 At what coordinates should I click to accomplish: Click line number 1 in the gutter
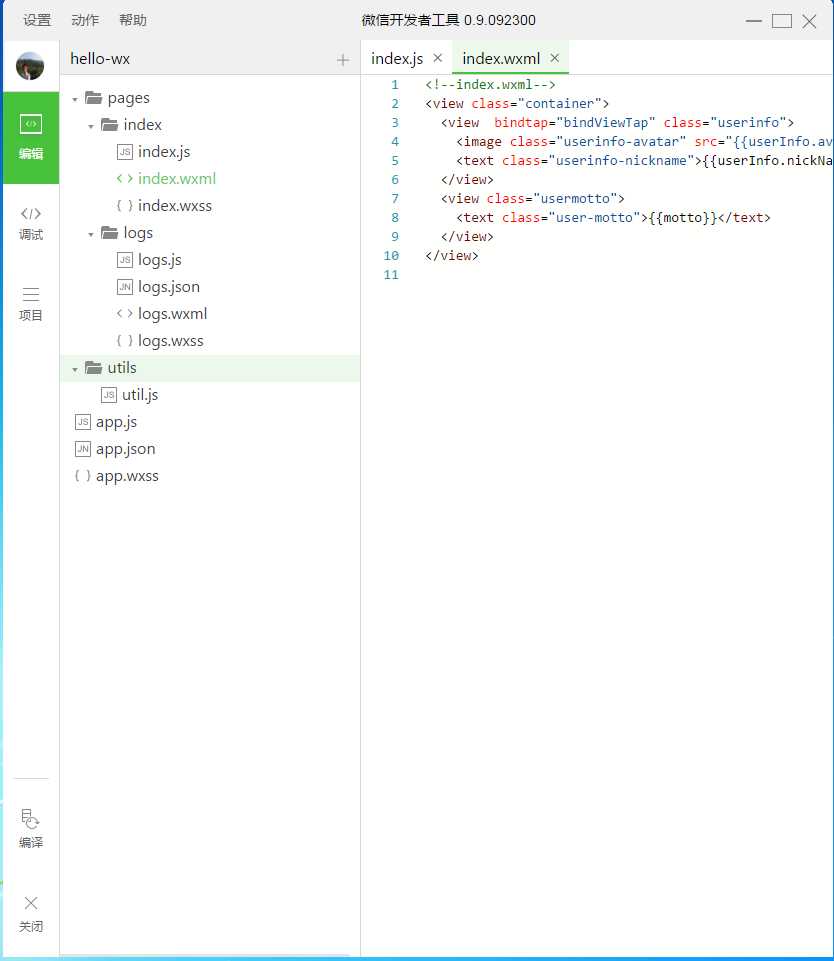tap(395, 85)
